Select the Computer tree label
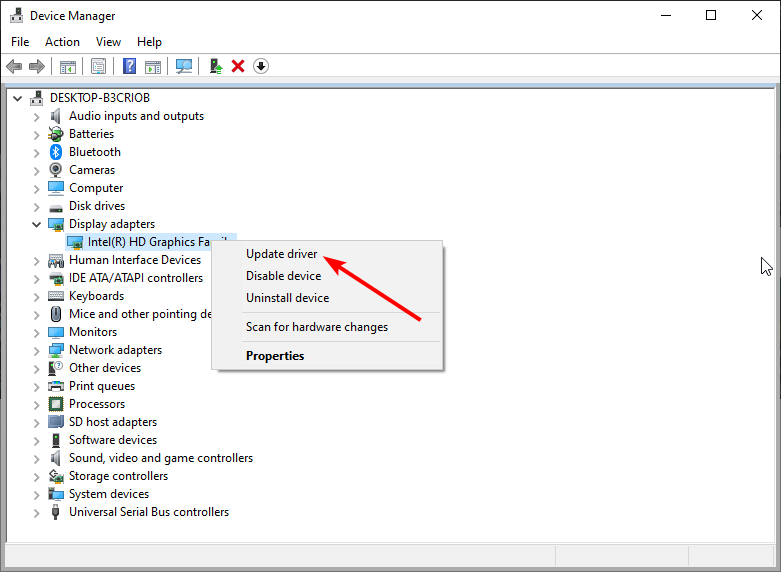Viewport: 781px width, 572px height. (x=96, y=188)
